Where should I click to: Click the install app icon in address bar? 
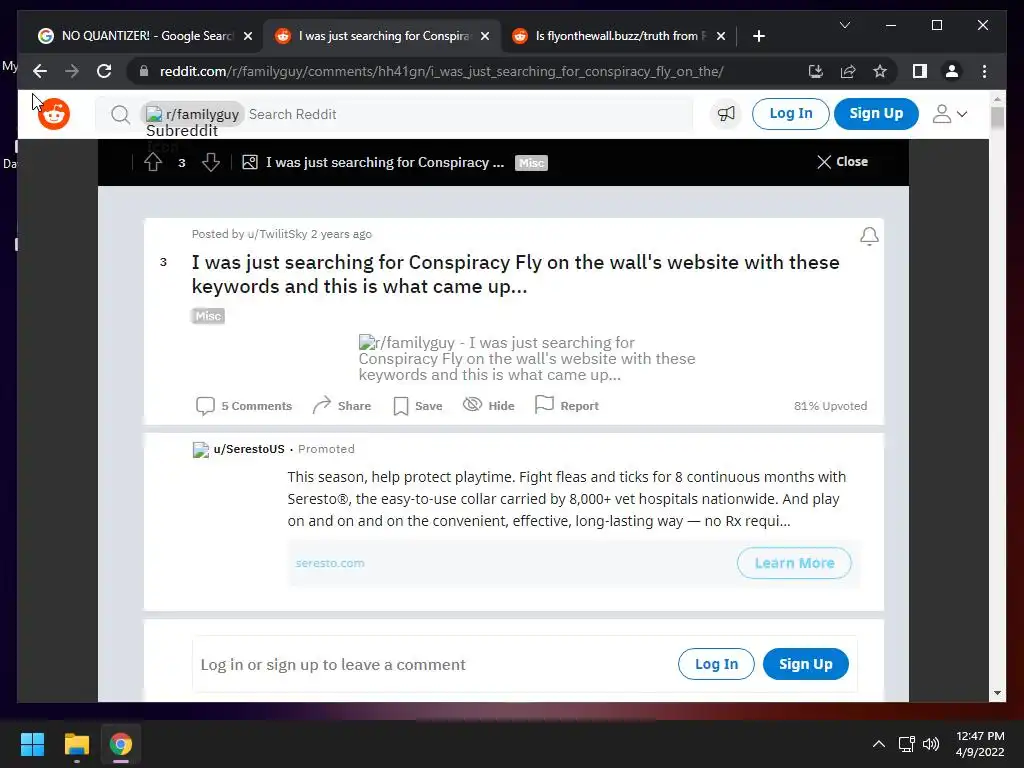(x=816, y=71)
